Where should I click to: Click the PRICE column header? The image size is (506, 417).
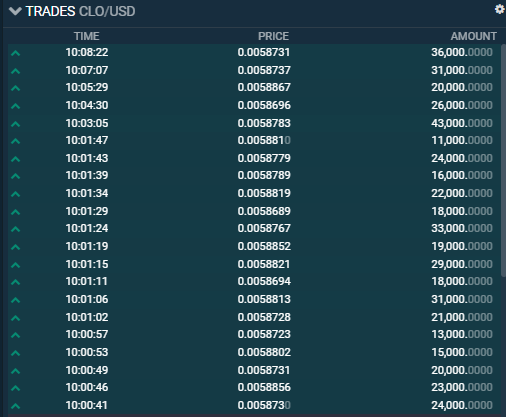(x=273, y=36)
